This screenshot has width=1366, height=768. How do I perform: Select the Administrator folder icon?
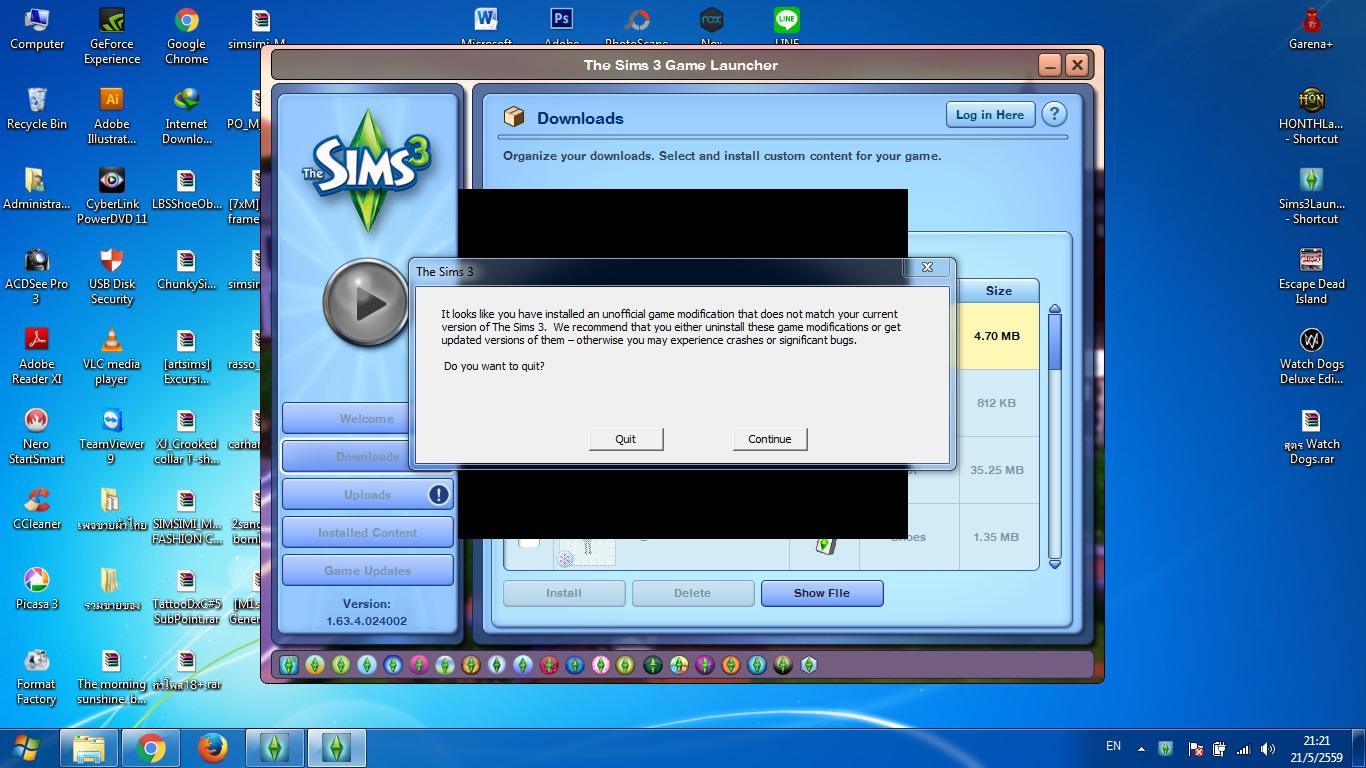point(37,188)
